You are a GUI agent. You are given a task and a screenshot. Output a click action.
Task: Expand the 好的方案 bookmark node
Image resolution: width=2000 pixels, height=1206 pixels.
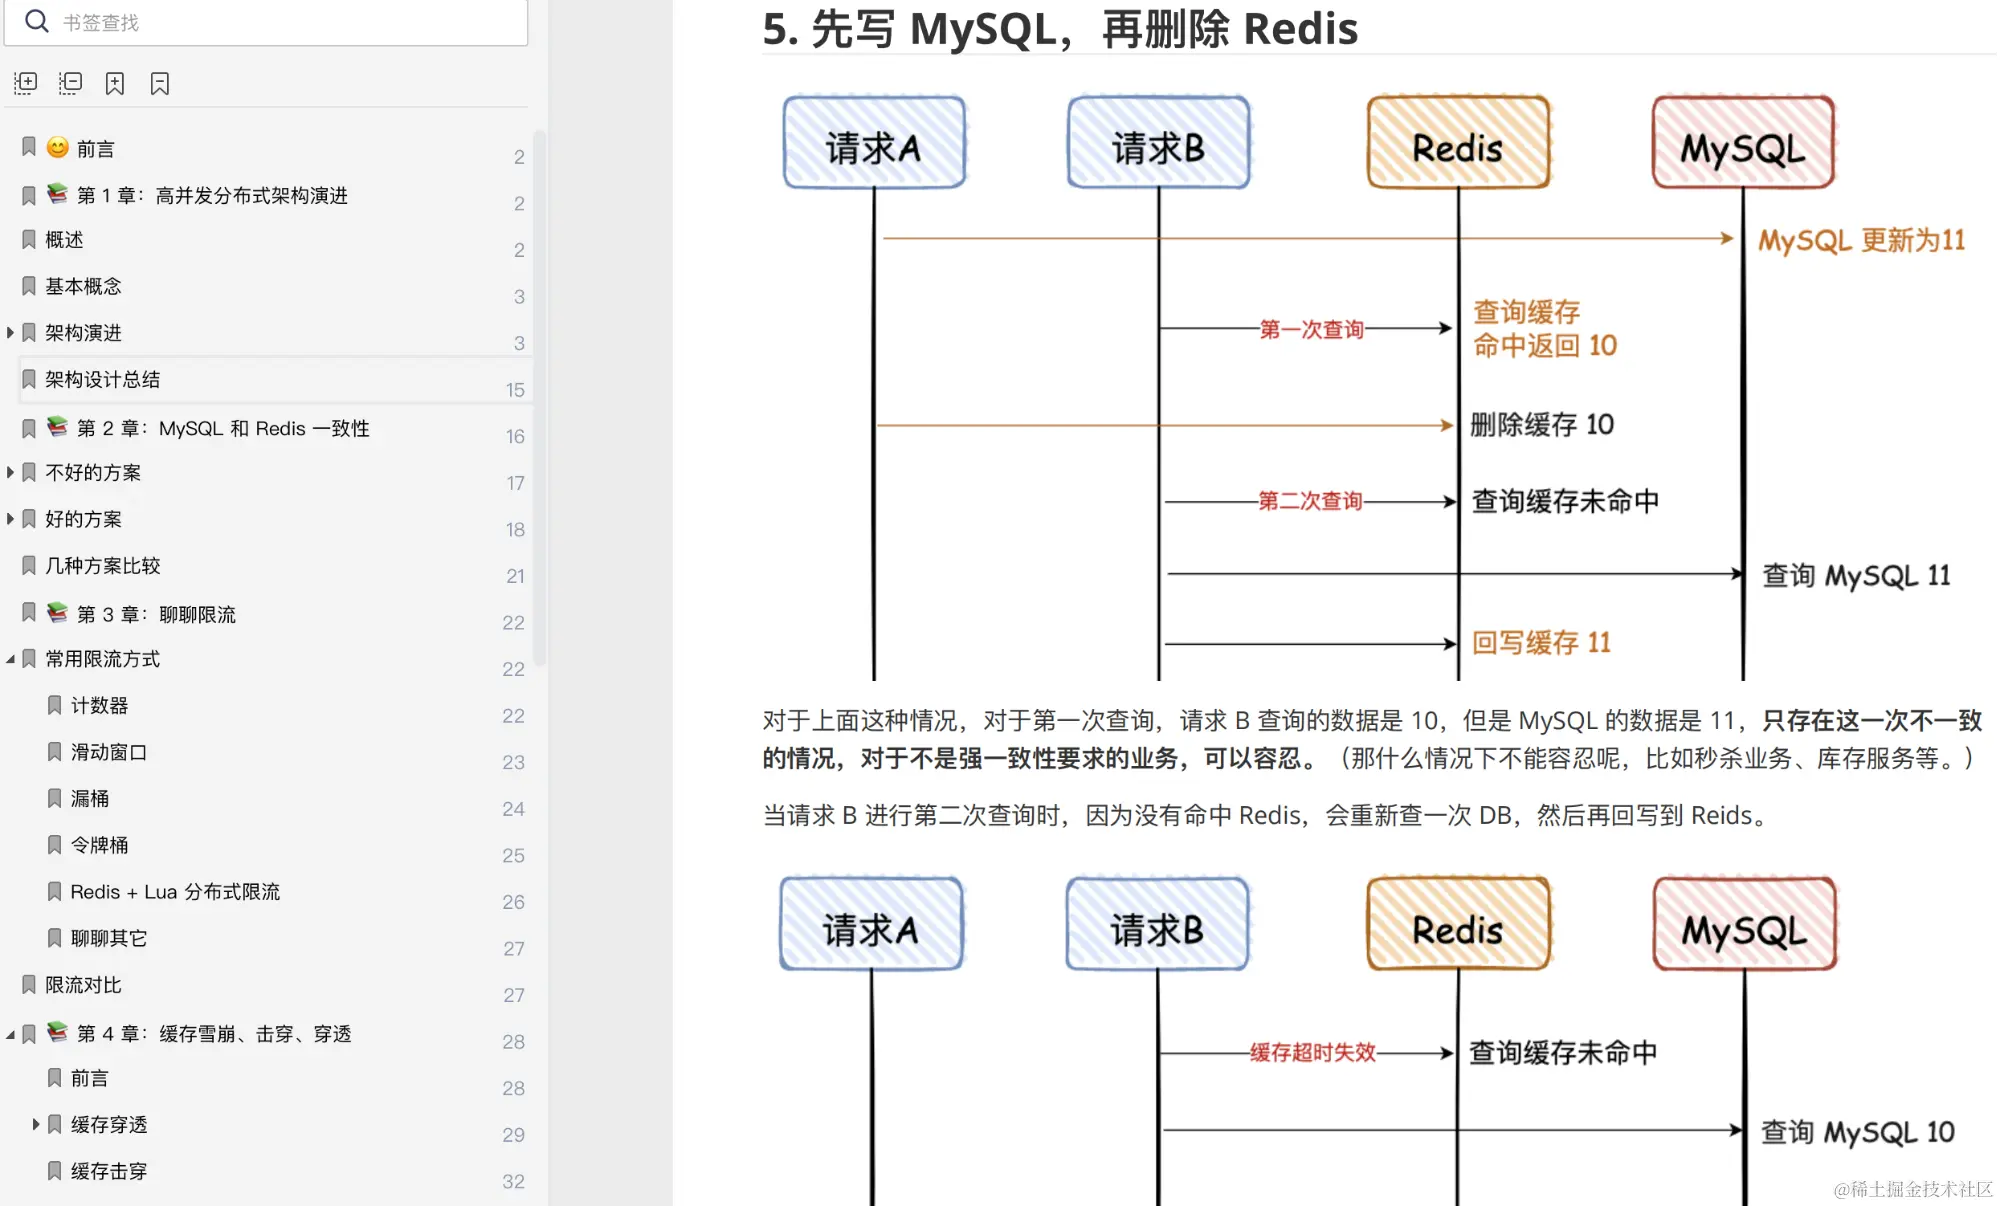click(x=10, y=519)
